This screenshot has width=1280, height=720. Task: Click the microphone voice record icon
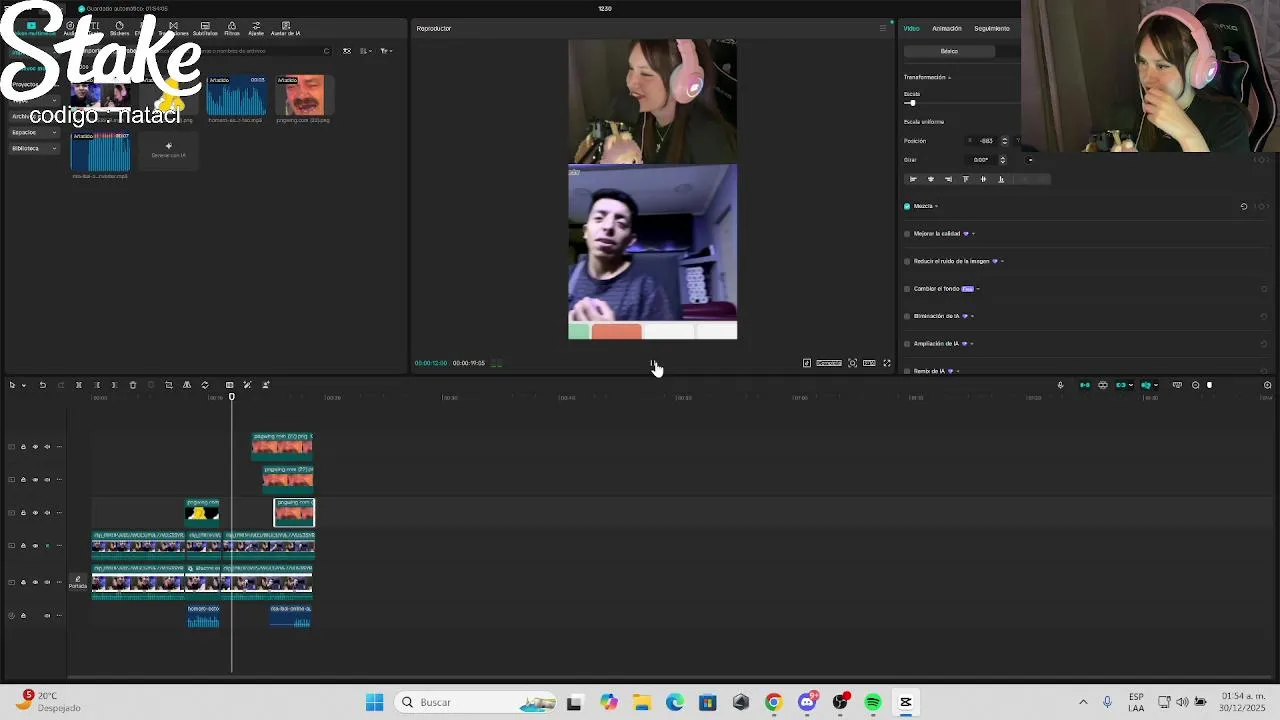(1061, 385)
